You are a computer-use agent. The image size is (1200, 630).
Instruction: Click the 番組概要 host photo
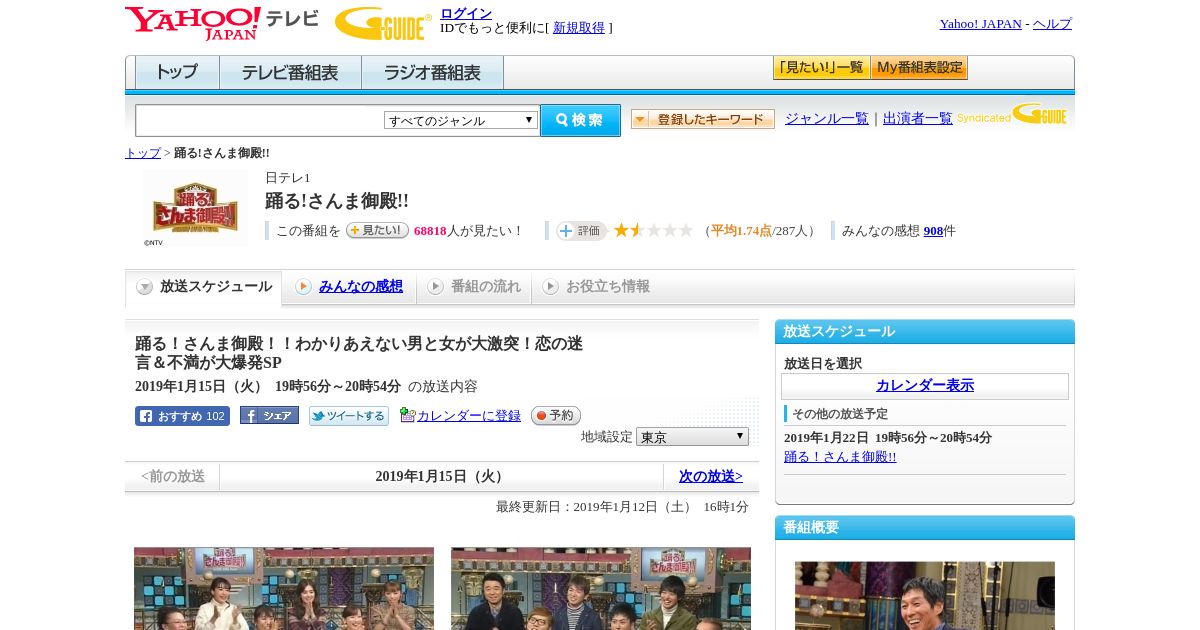tap(925, 595)
